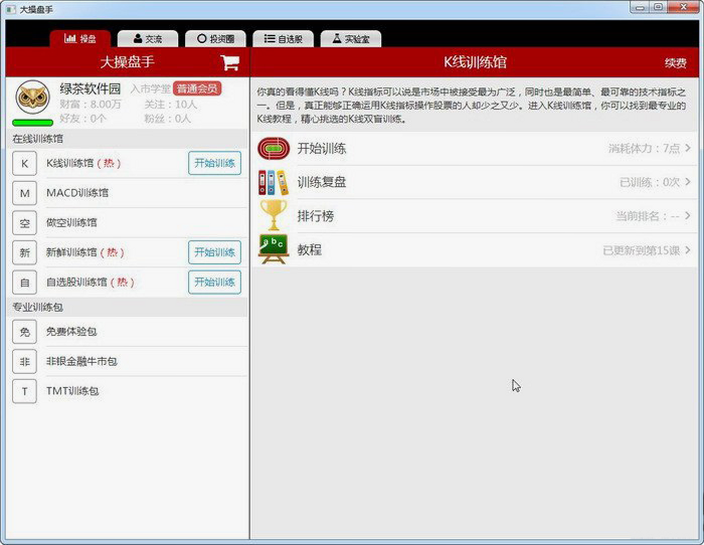Expand chevron on 消耗体力 row

pyautogui.click(x=688, y=148)
